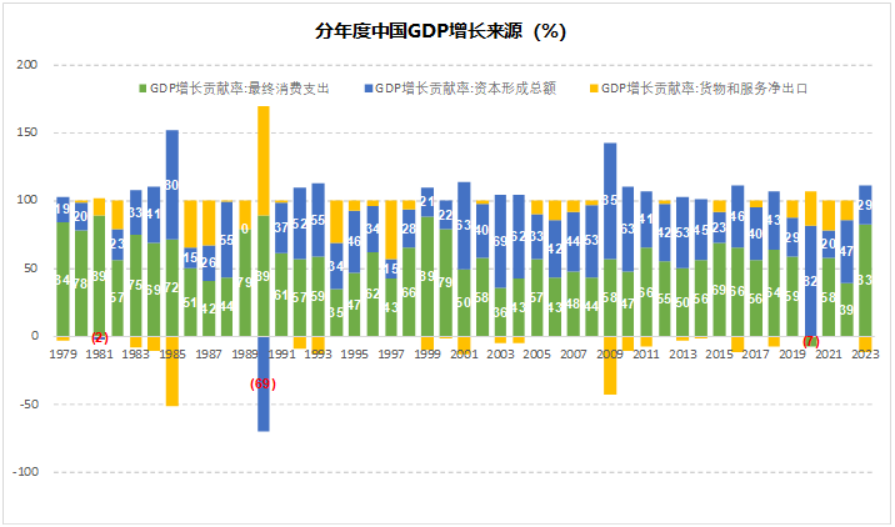Click the 2023 green consumption bar
The image size is (895, 527).
[x=865, y=280]
